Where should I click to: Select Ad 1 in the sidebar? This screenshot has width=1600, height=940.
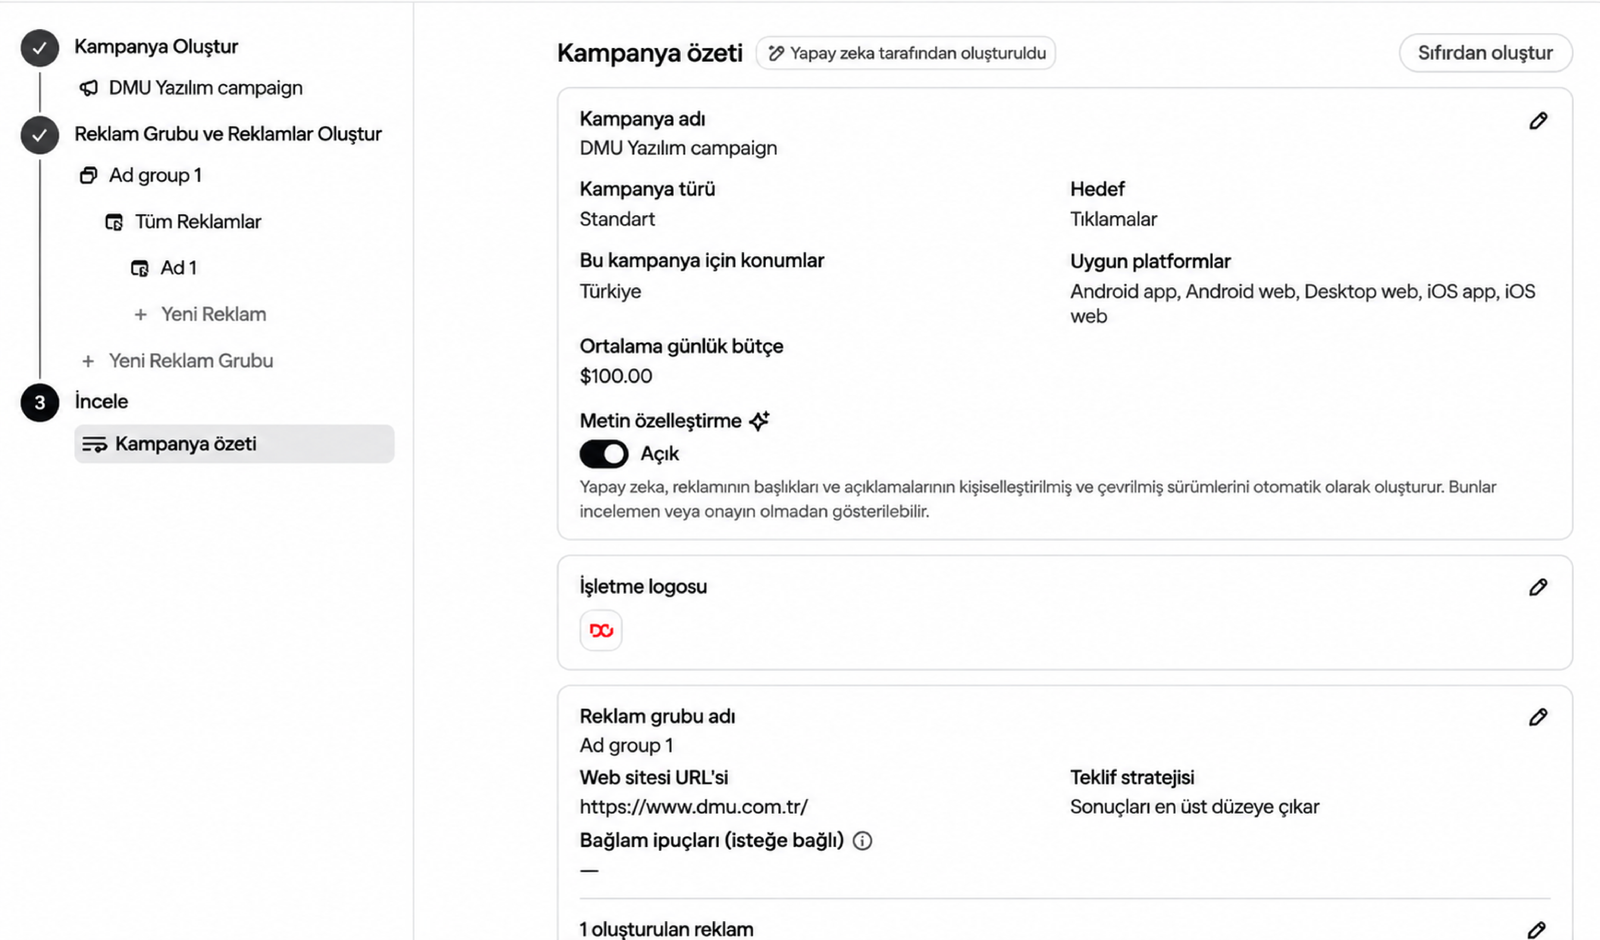[179, 268]
